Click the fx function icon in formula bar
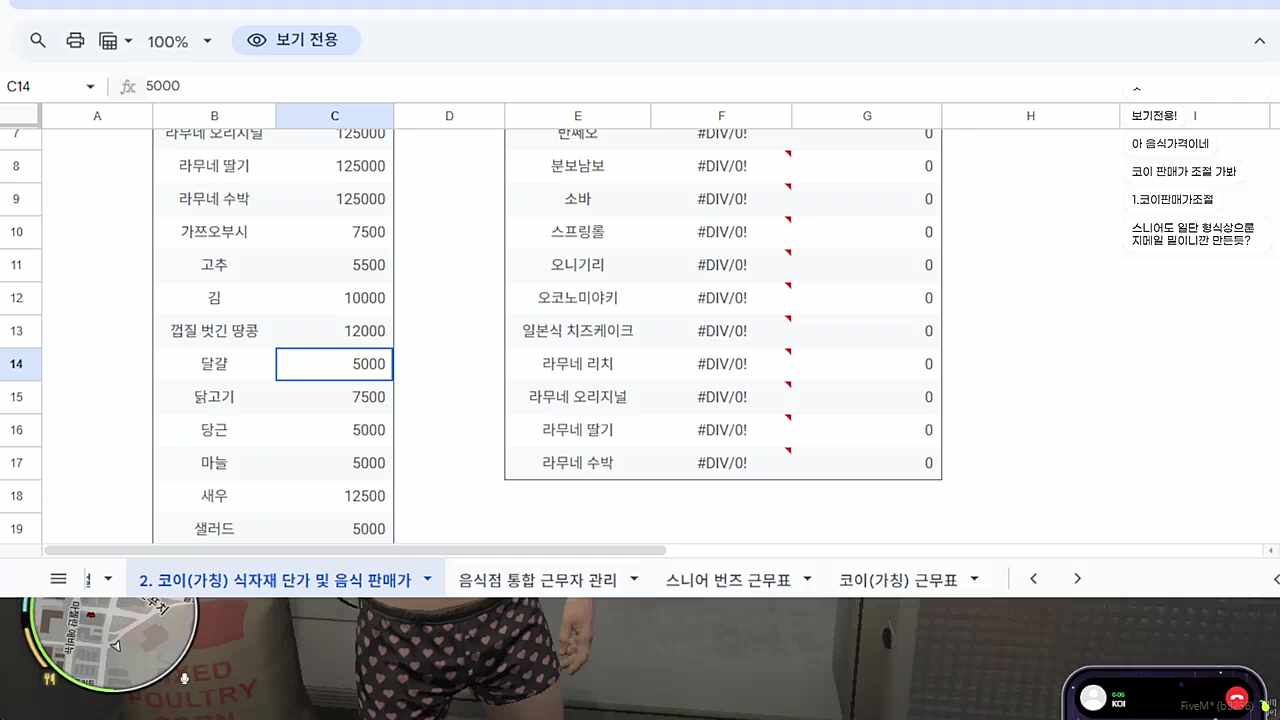The height and width of the screenshot is (720, 1280). pos(128,87)
